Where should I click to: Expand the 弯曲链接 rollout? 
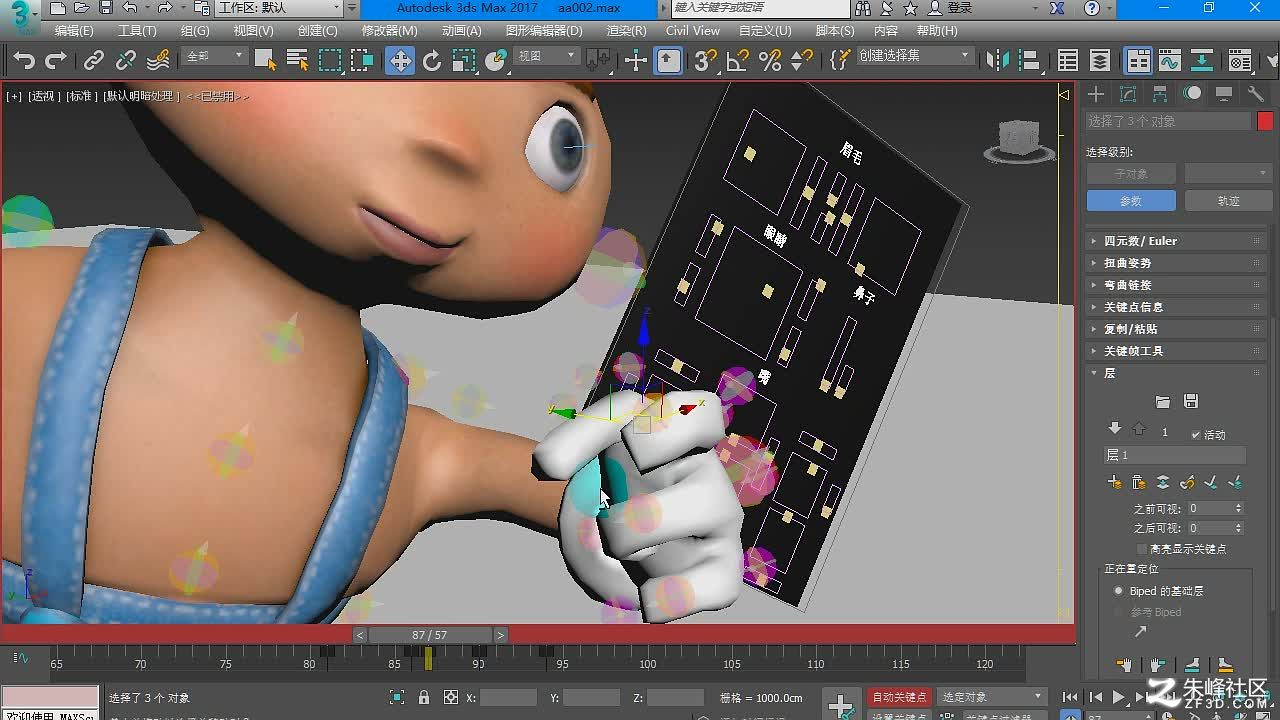point(1175,285)
